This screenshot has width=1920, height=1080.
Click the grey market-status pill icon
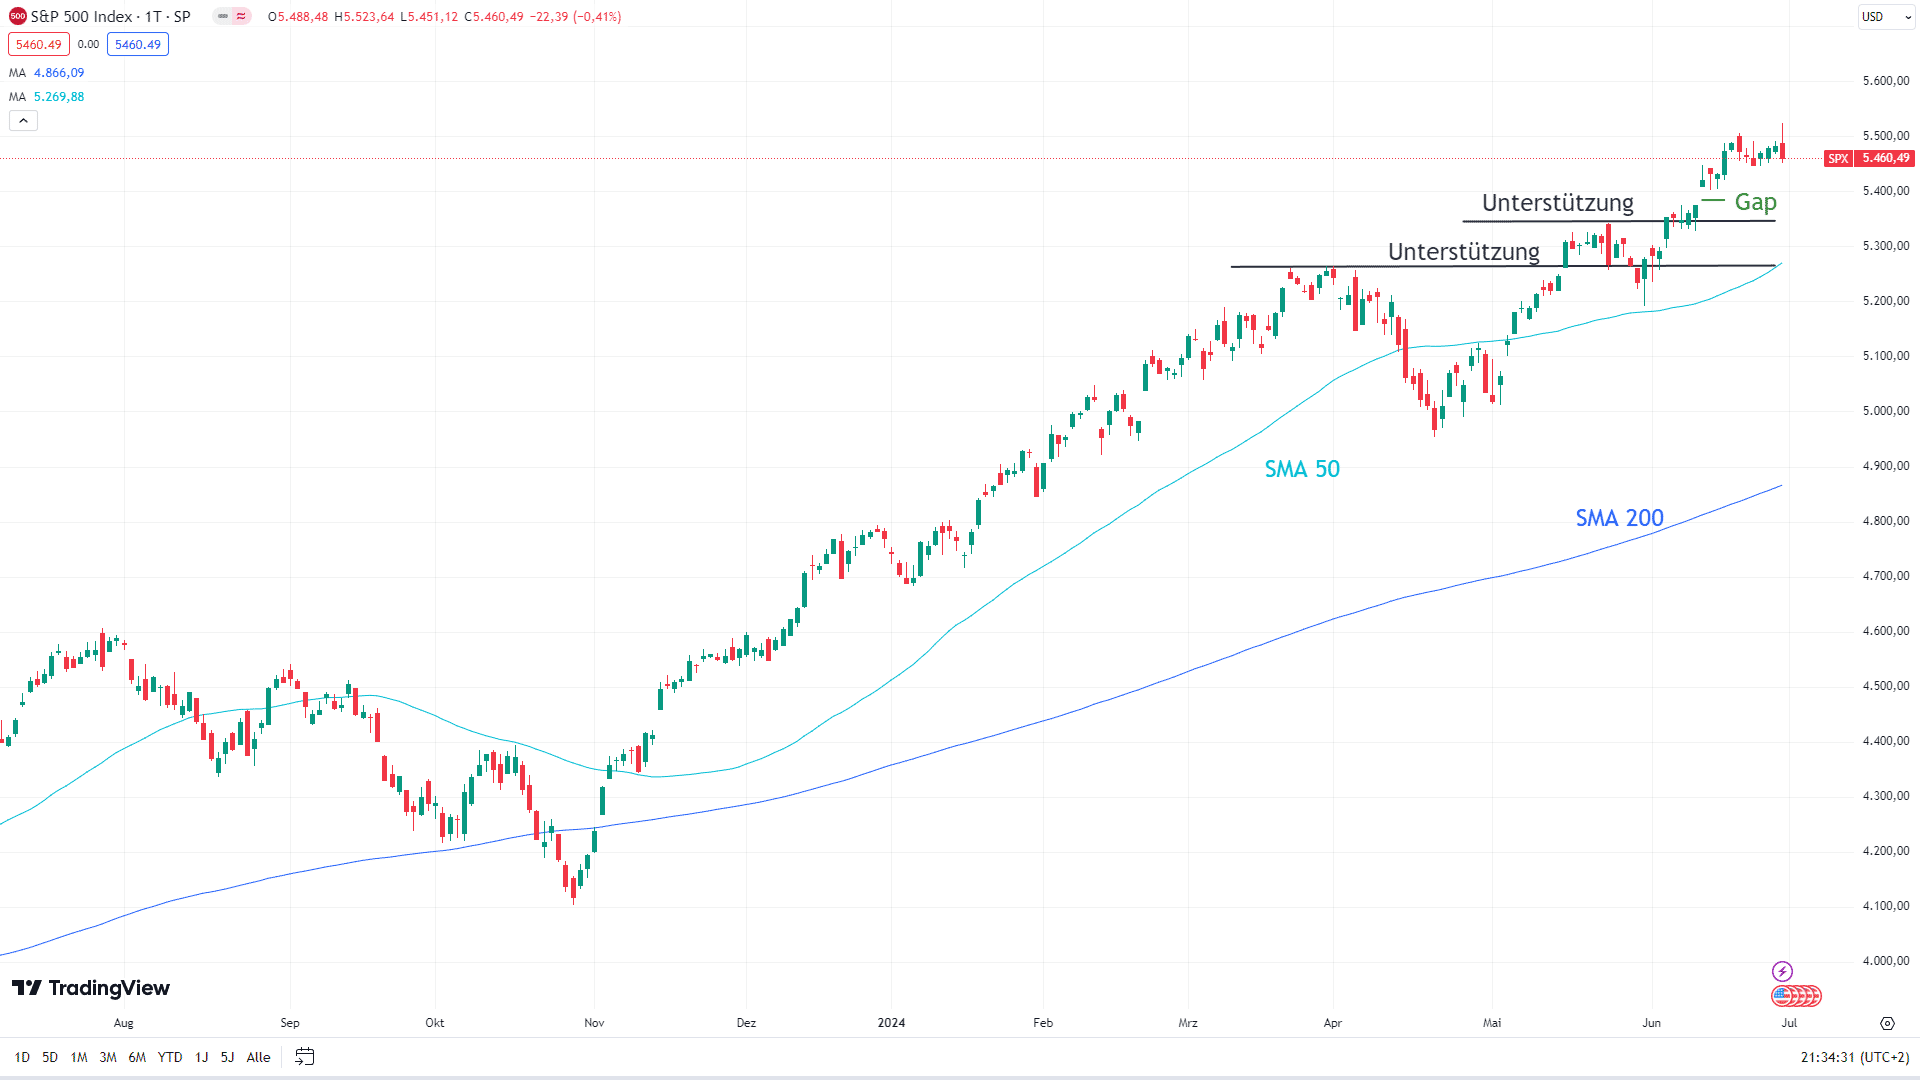click(x=223, y=16)
